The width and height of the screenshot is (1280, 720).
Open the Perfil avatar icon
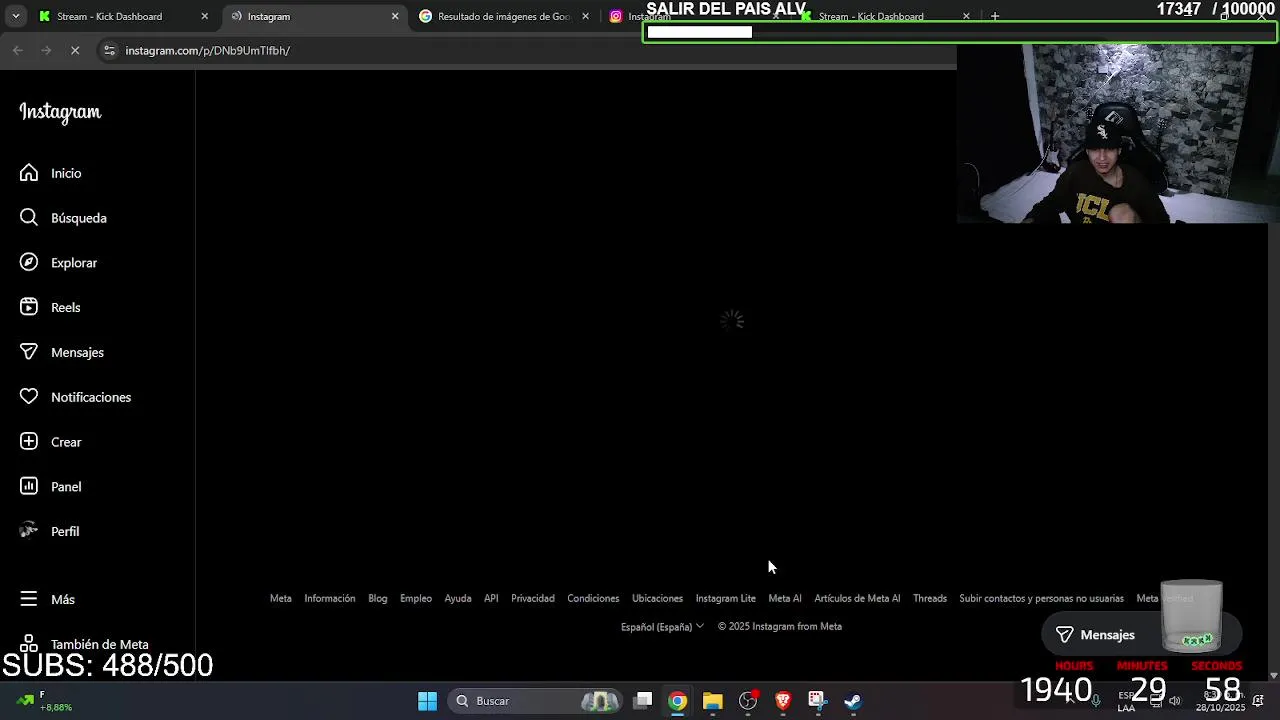click(29, 531)
